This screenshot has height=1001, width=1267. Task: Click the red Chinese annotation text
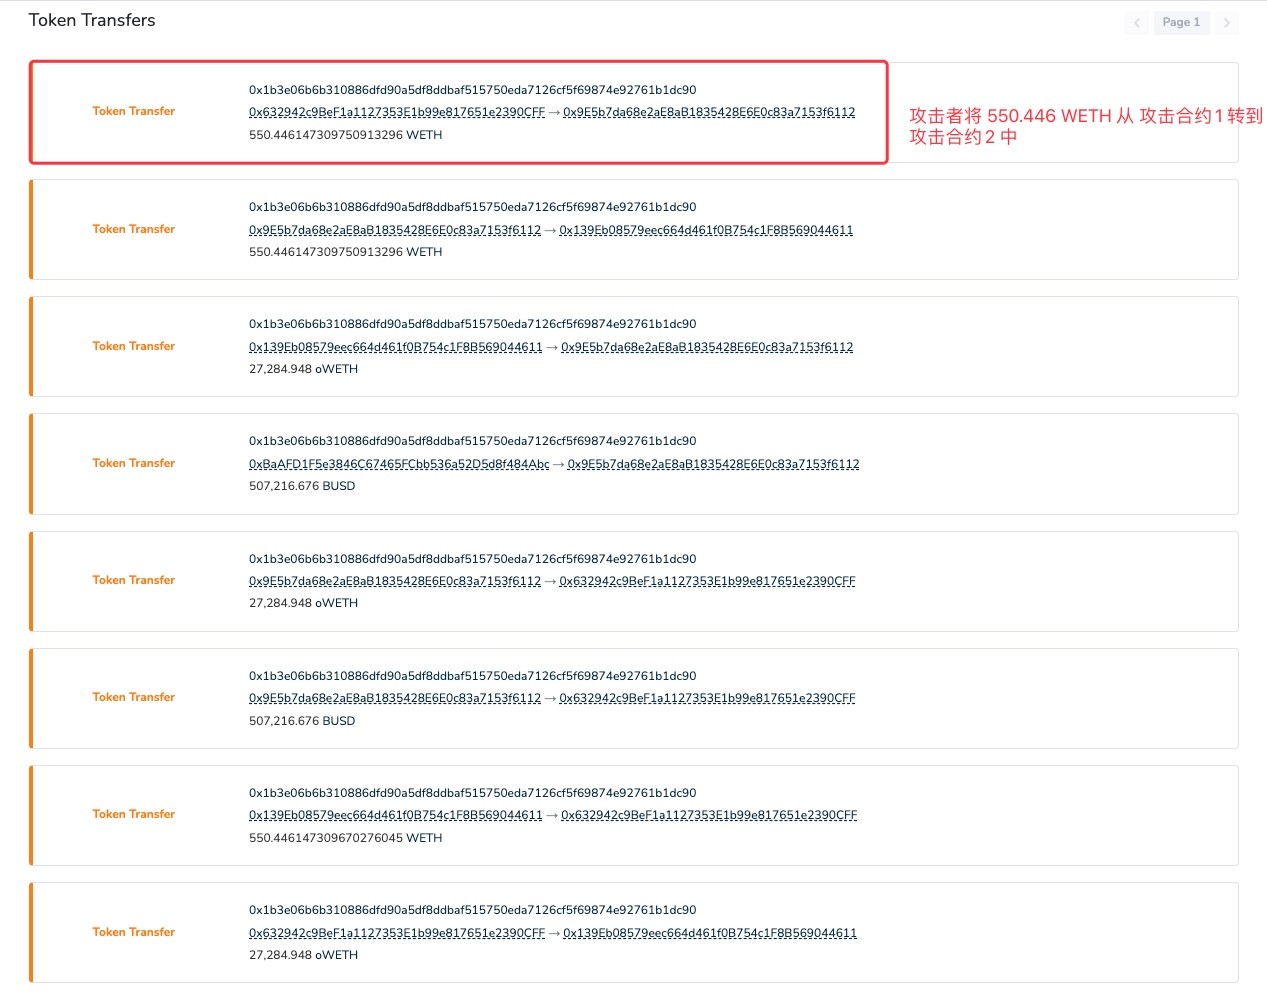pos(1086,126)
